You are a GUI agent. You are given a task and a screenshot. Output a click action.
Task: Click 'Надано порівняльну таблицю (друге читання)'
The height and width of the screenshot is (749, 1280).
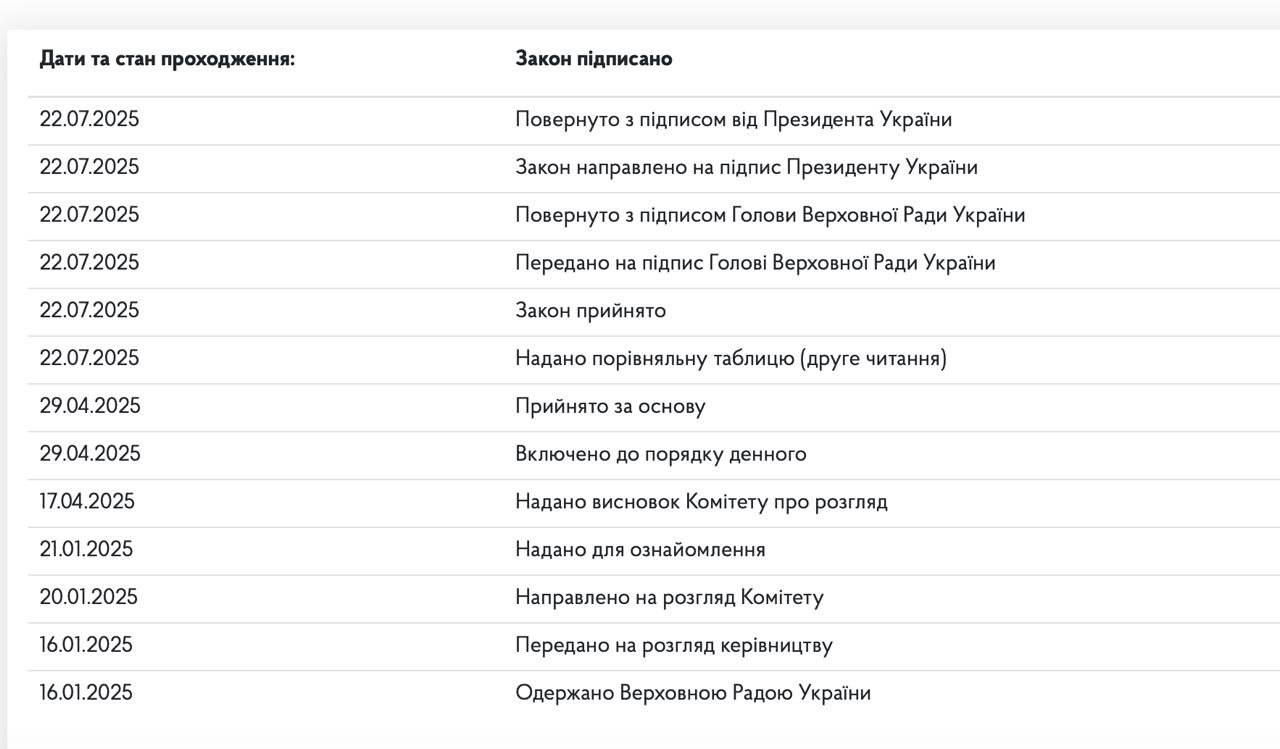point(731,359)
